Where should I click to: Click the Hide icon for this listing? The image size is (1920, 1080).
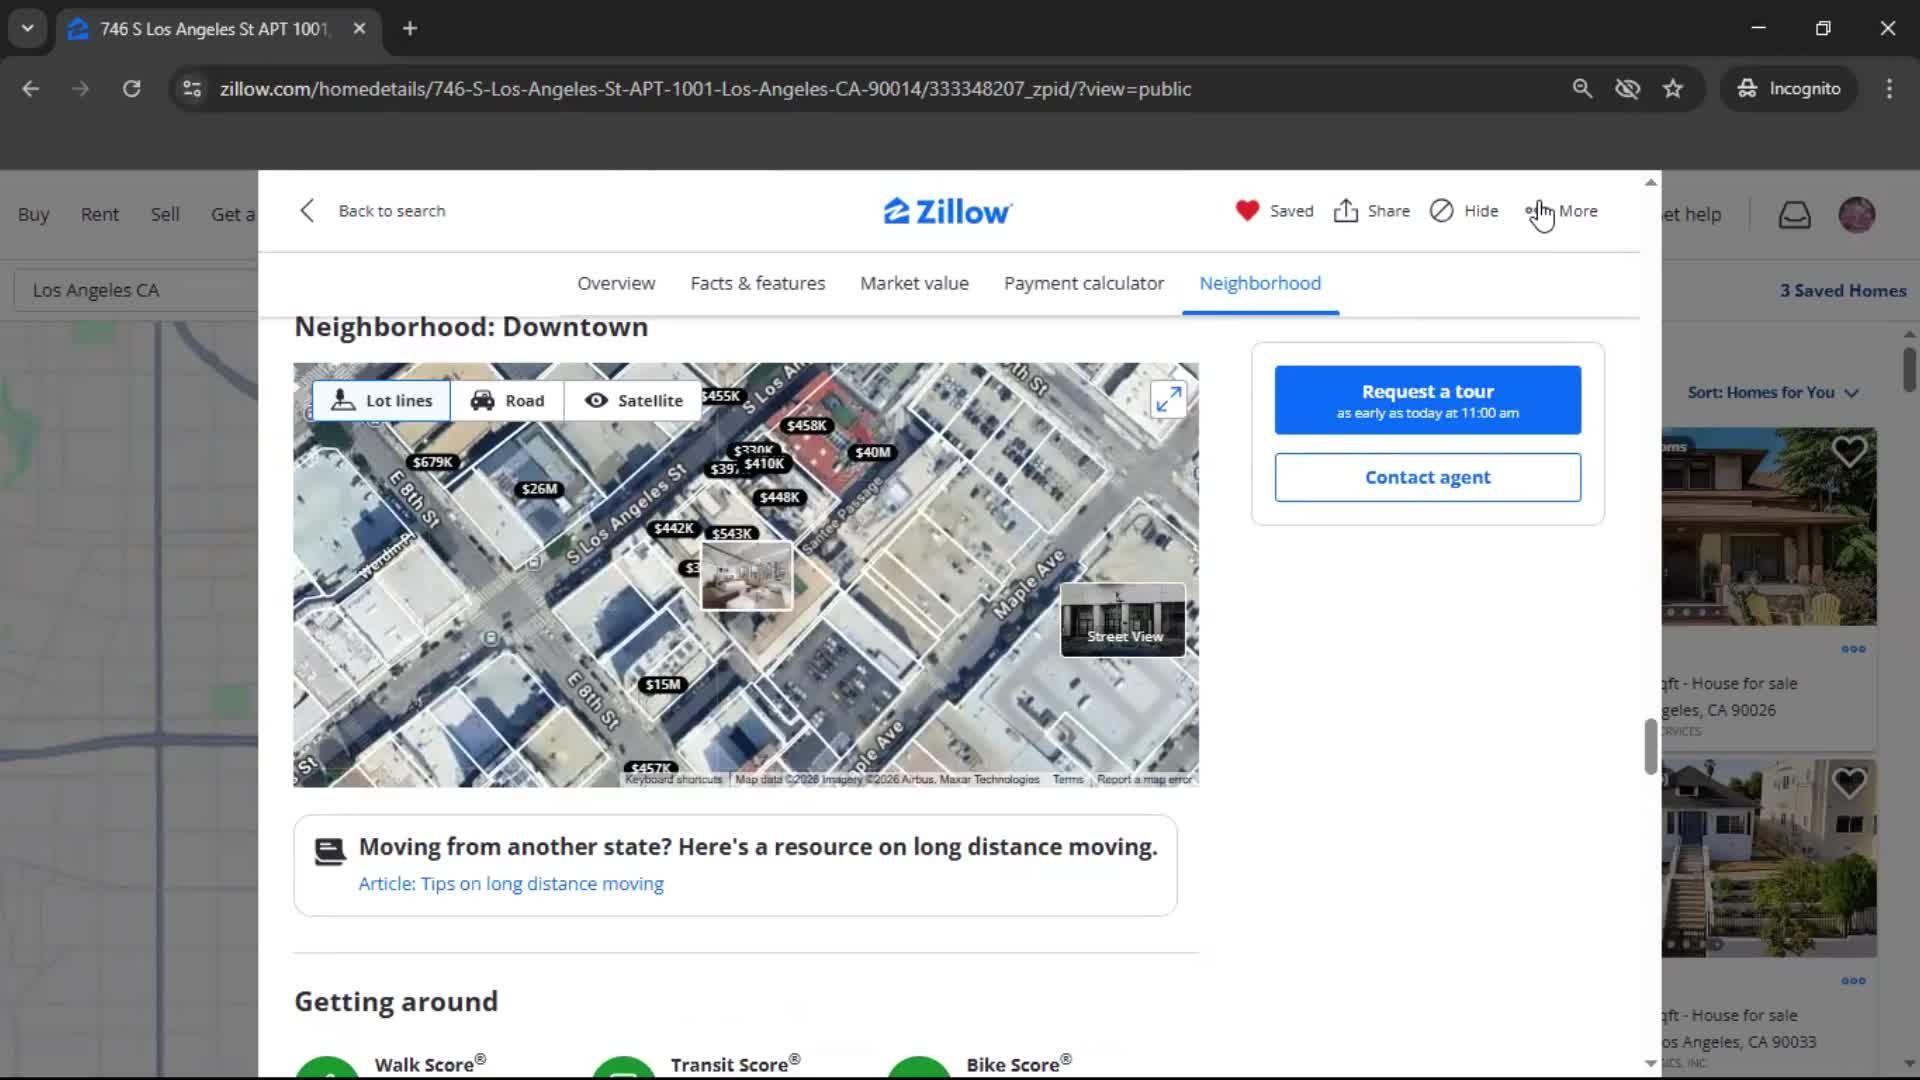coord(1463,211)
